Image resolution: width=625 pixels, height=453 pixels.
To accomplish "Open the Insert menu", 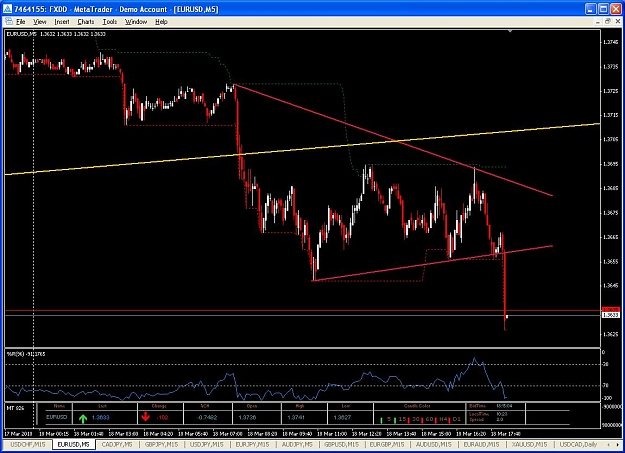I will (x=62, y=22).
